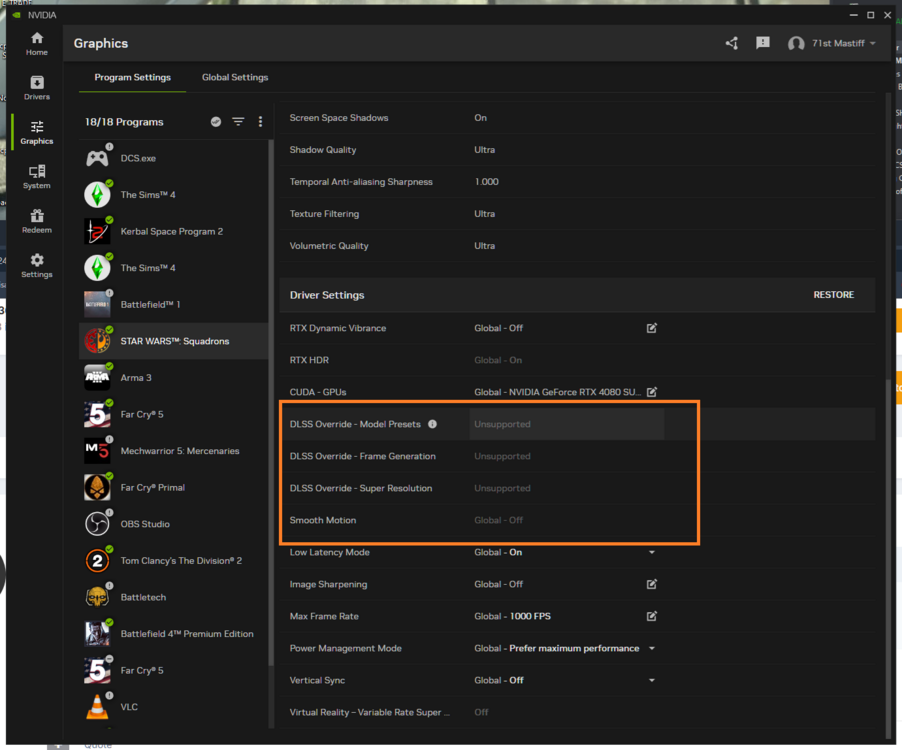Select DCS.exe controller icon
The image size is (902, 750).
(x=97, y=158)
